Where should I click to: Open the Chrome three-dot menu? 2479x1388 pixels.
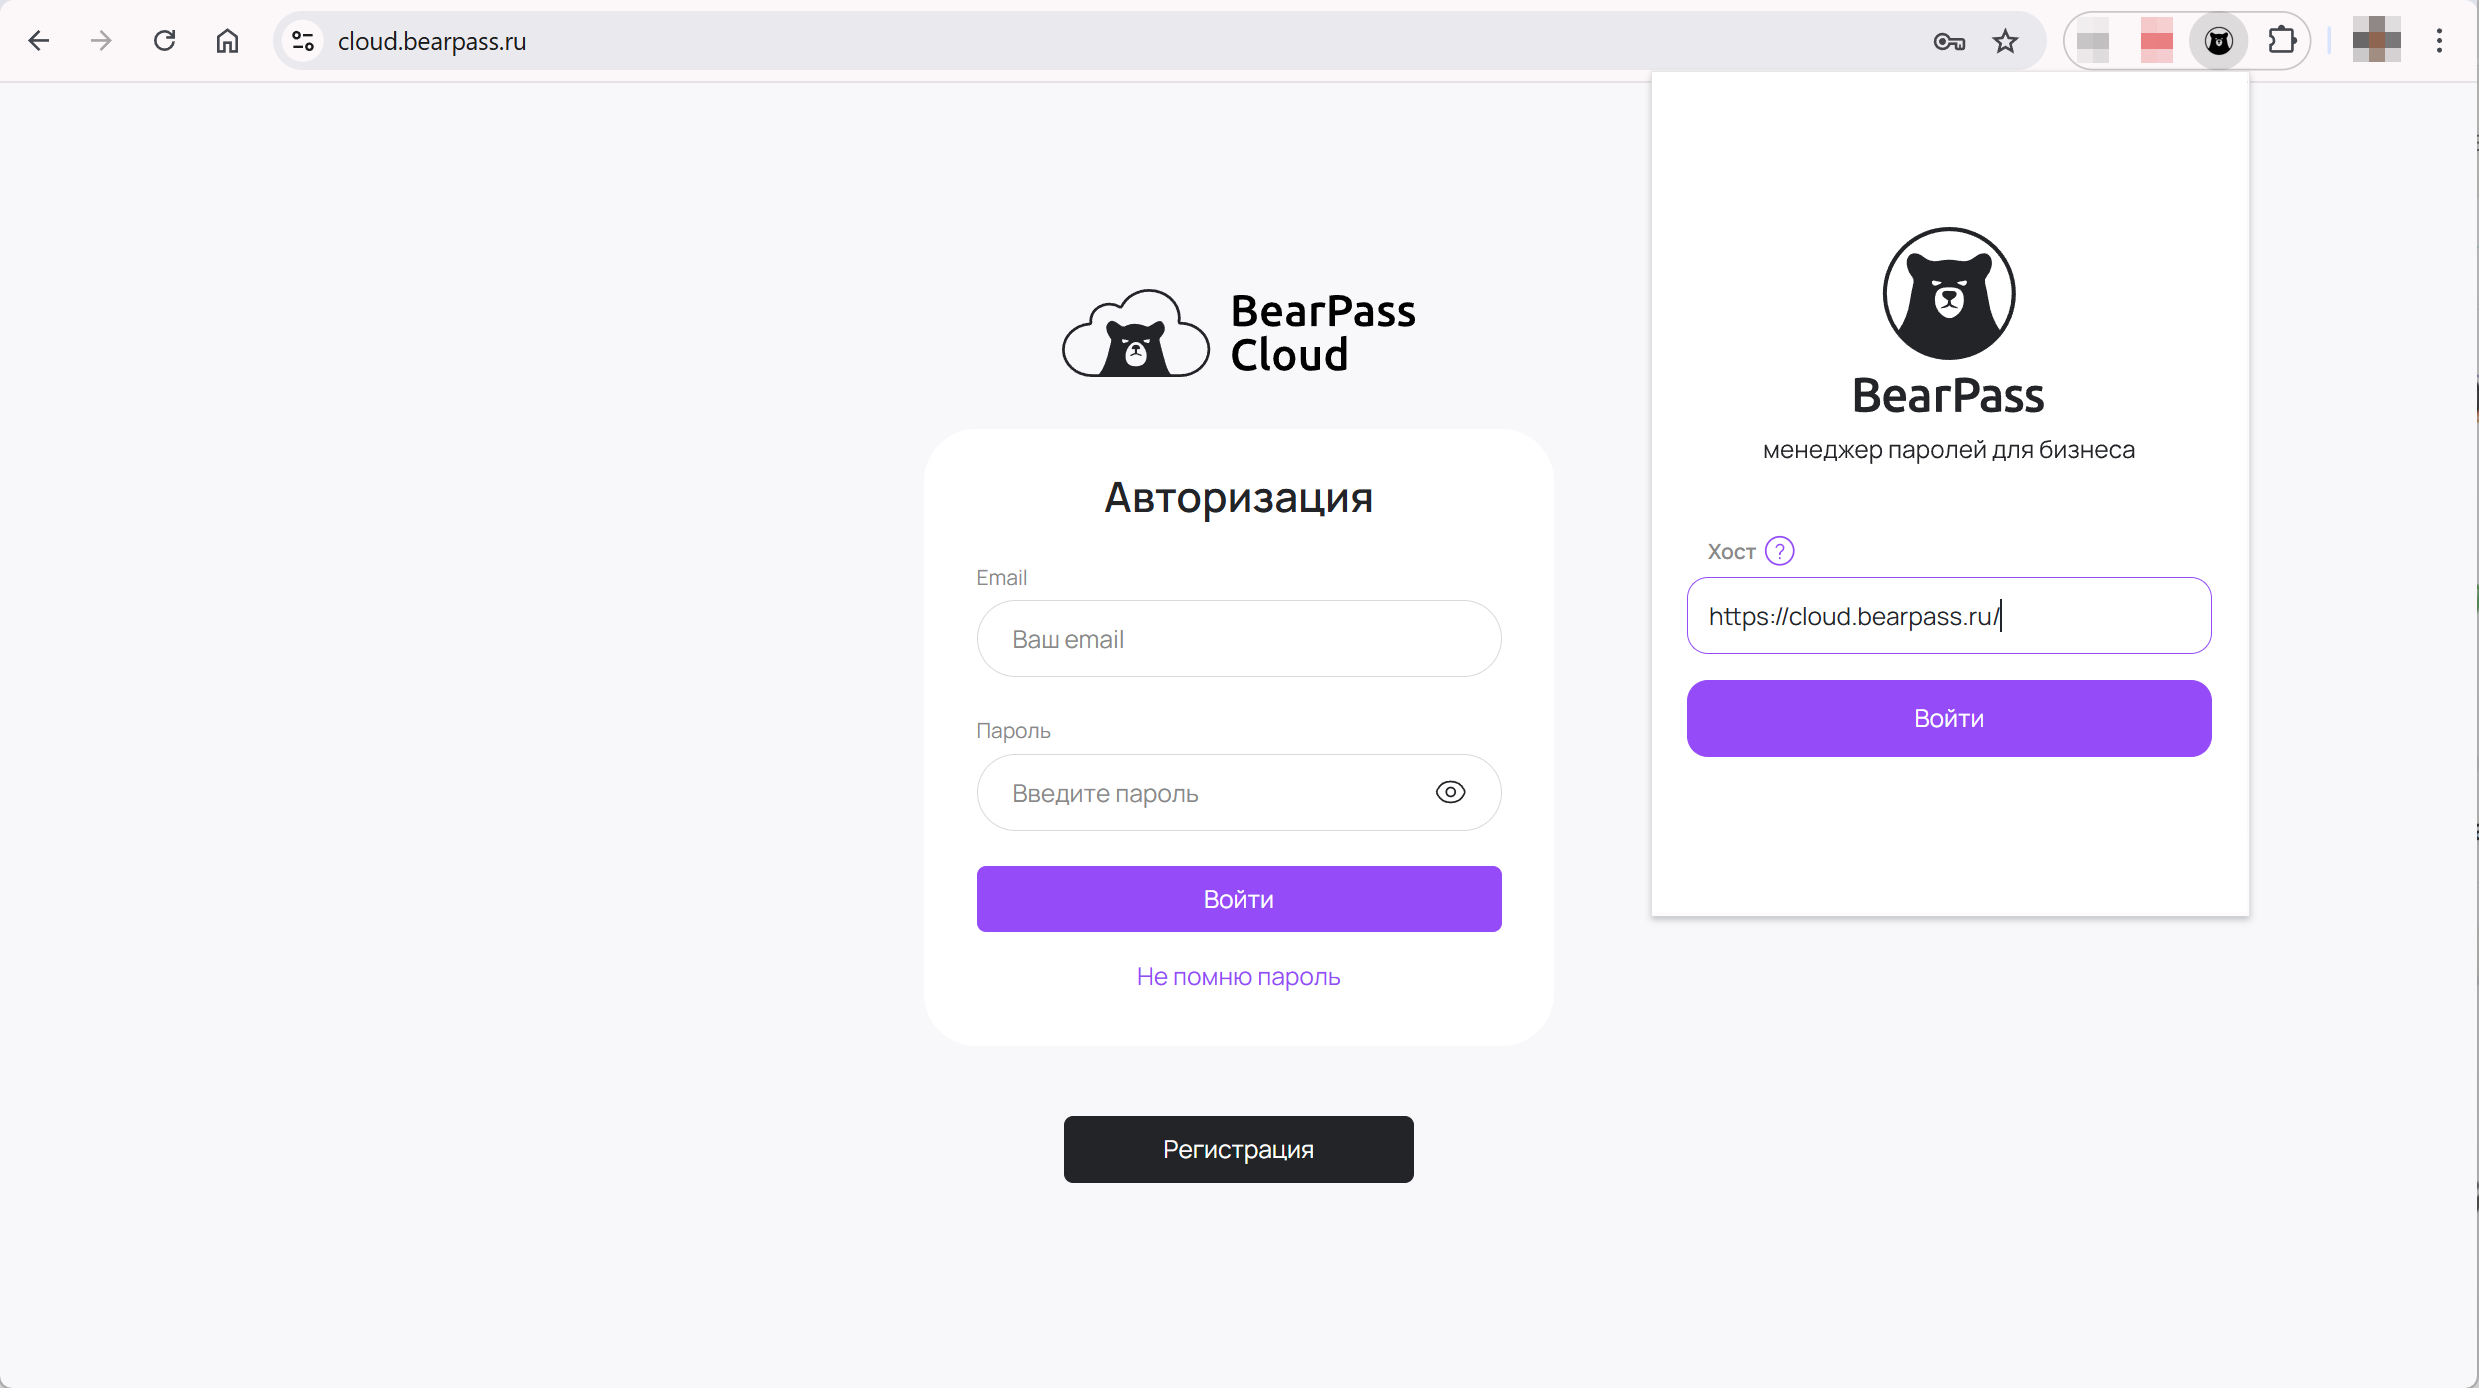[x=2440, y=41]
